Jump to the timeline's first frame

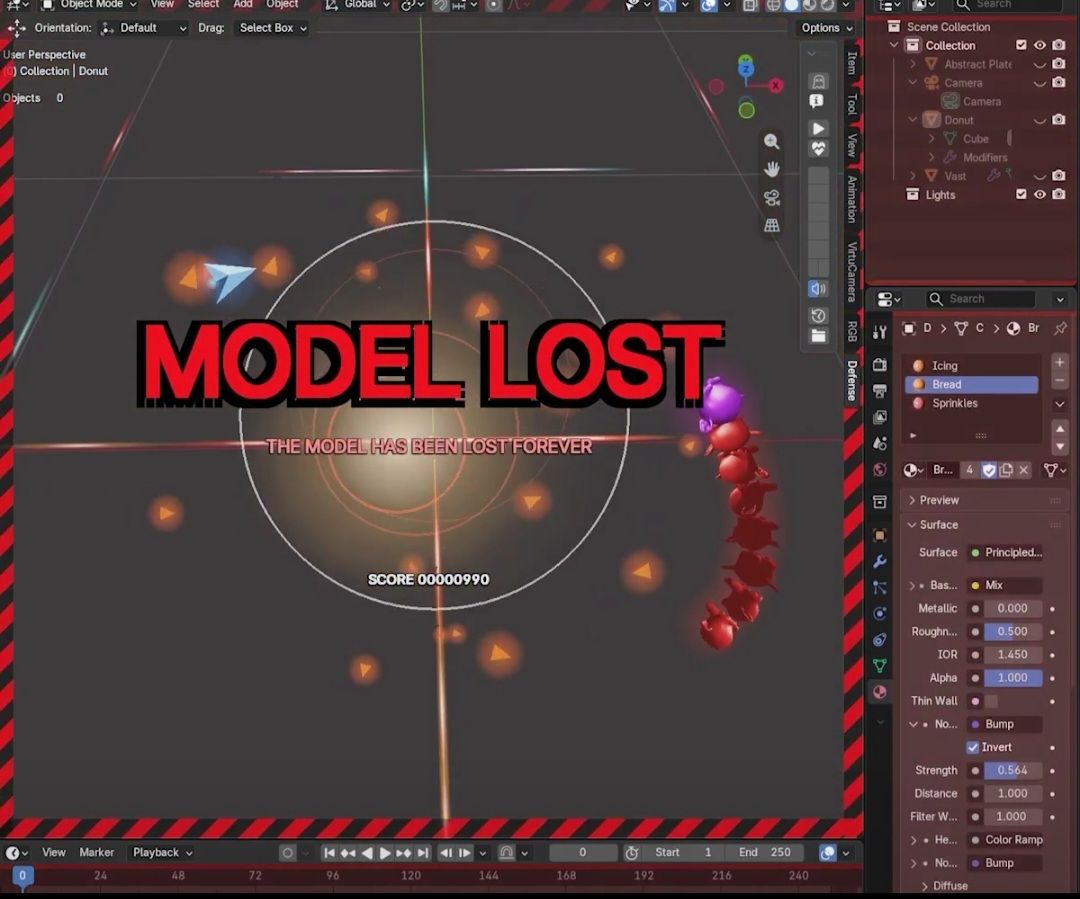pos(329,853)
